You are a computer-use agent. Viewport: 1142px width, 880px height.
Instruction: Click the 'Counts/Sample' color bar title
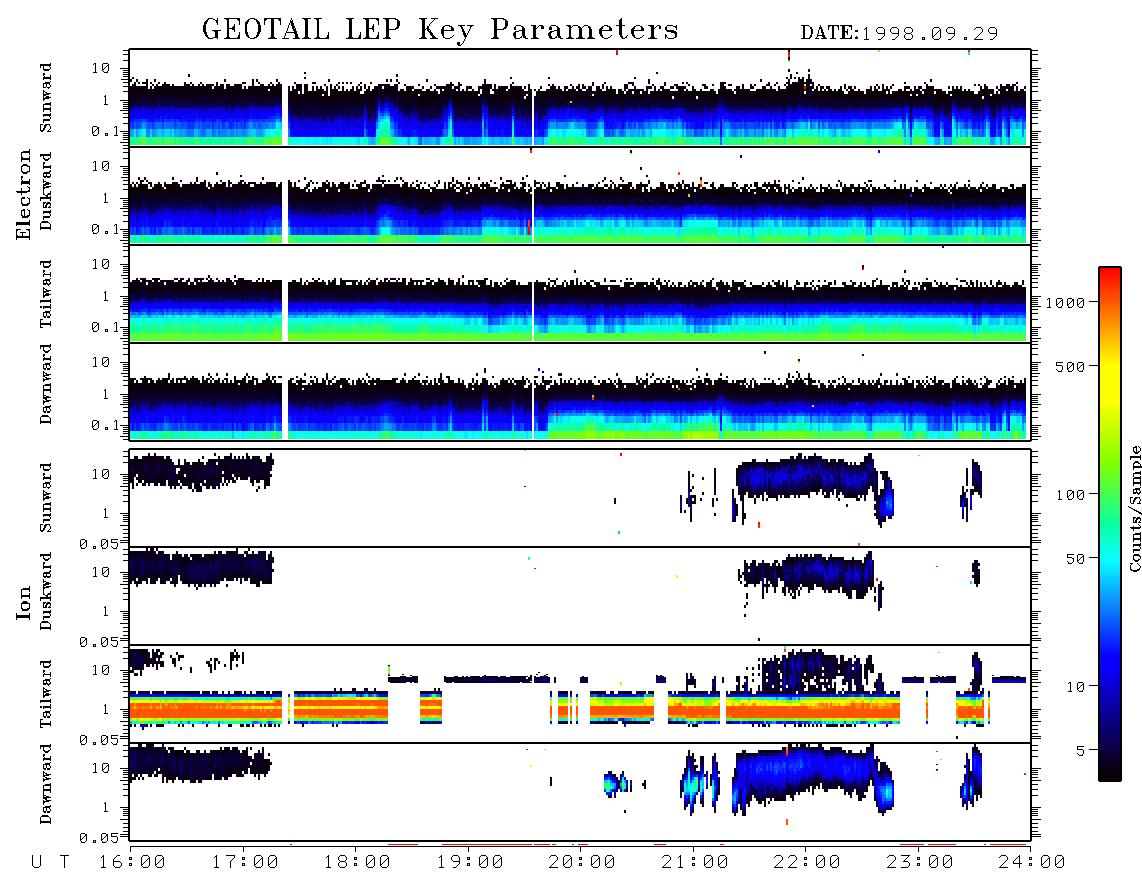pos(1134,508)
